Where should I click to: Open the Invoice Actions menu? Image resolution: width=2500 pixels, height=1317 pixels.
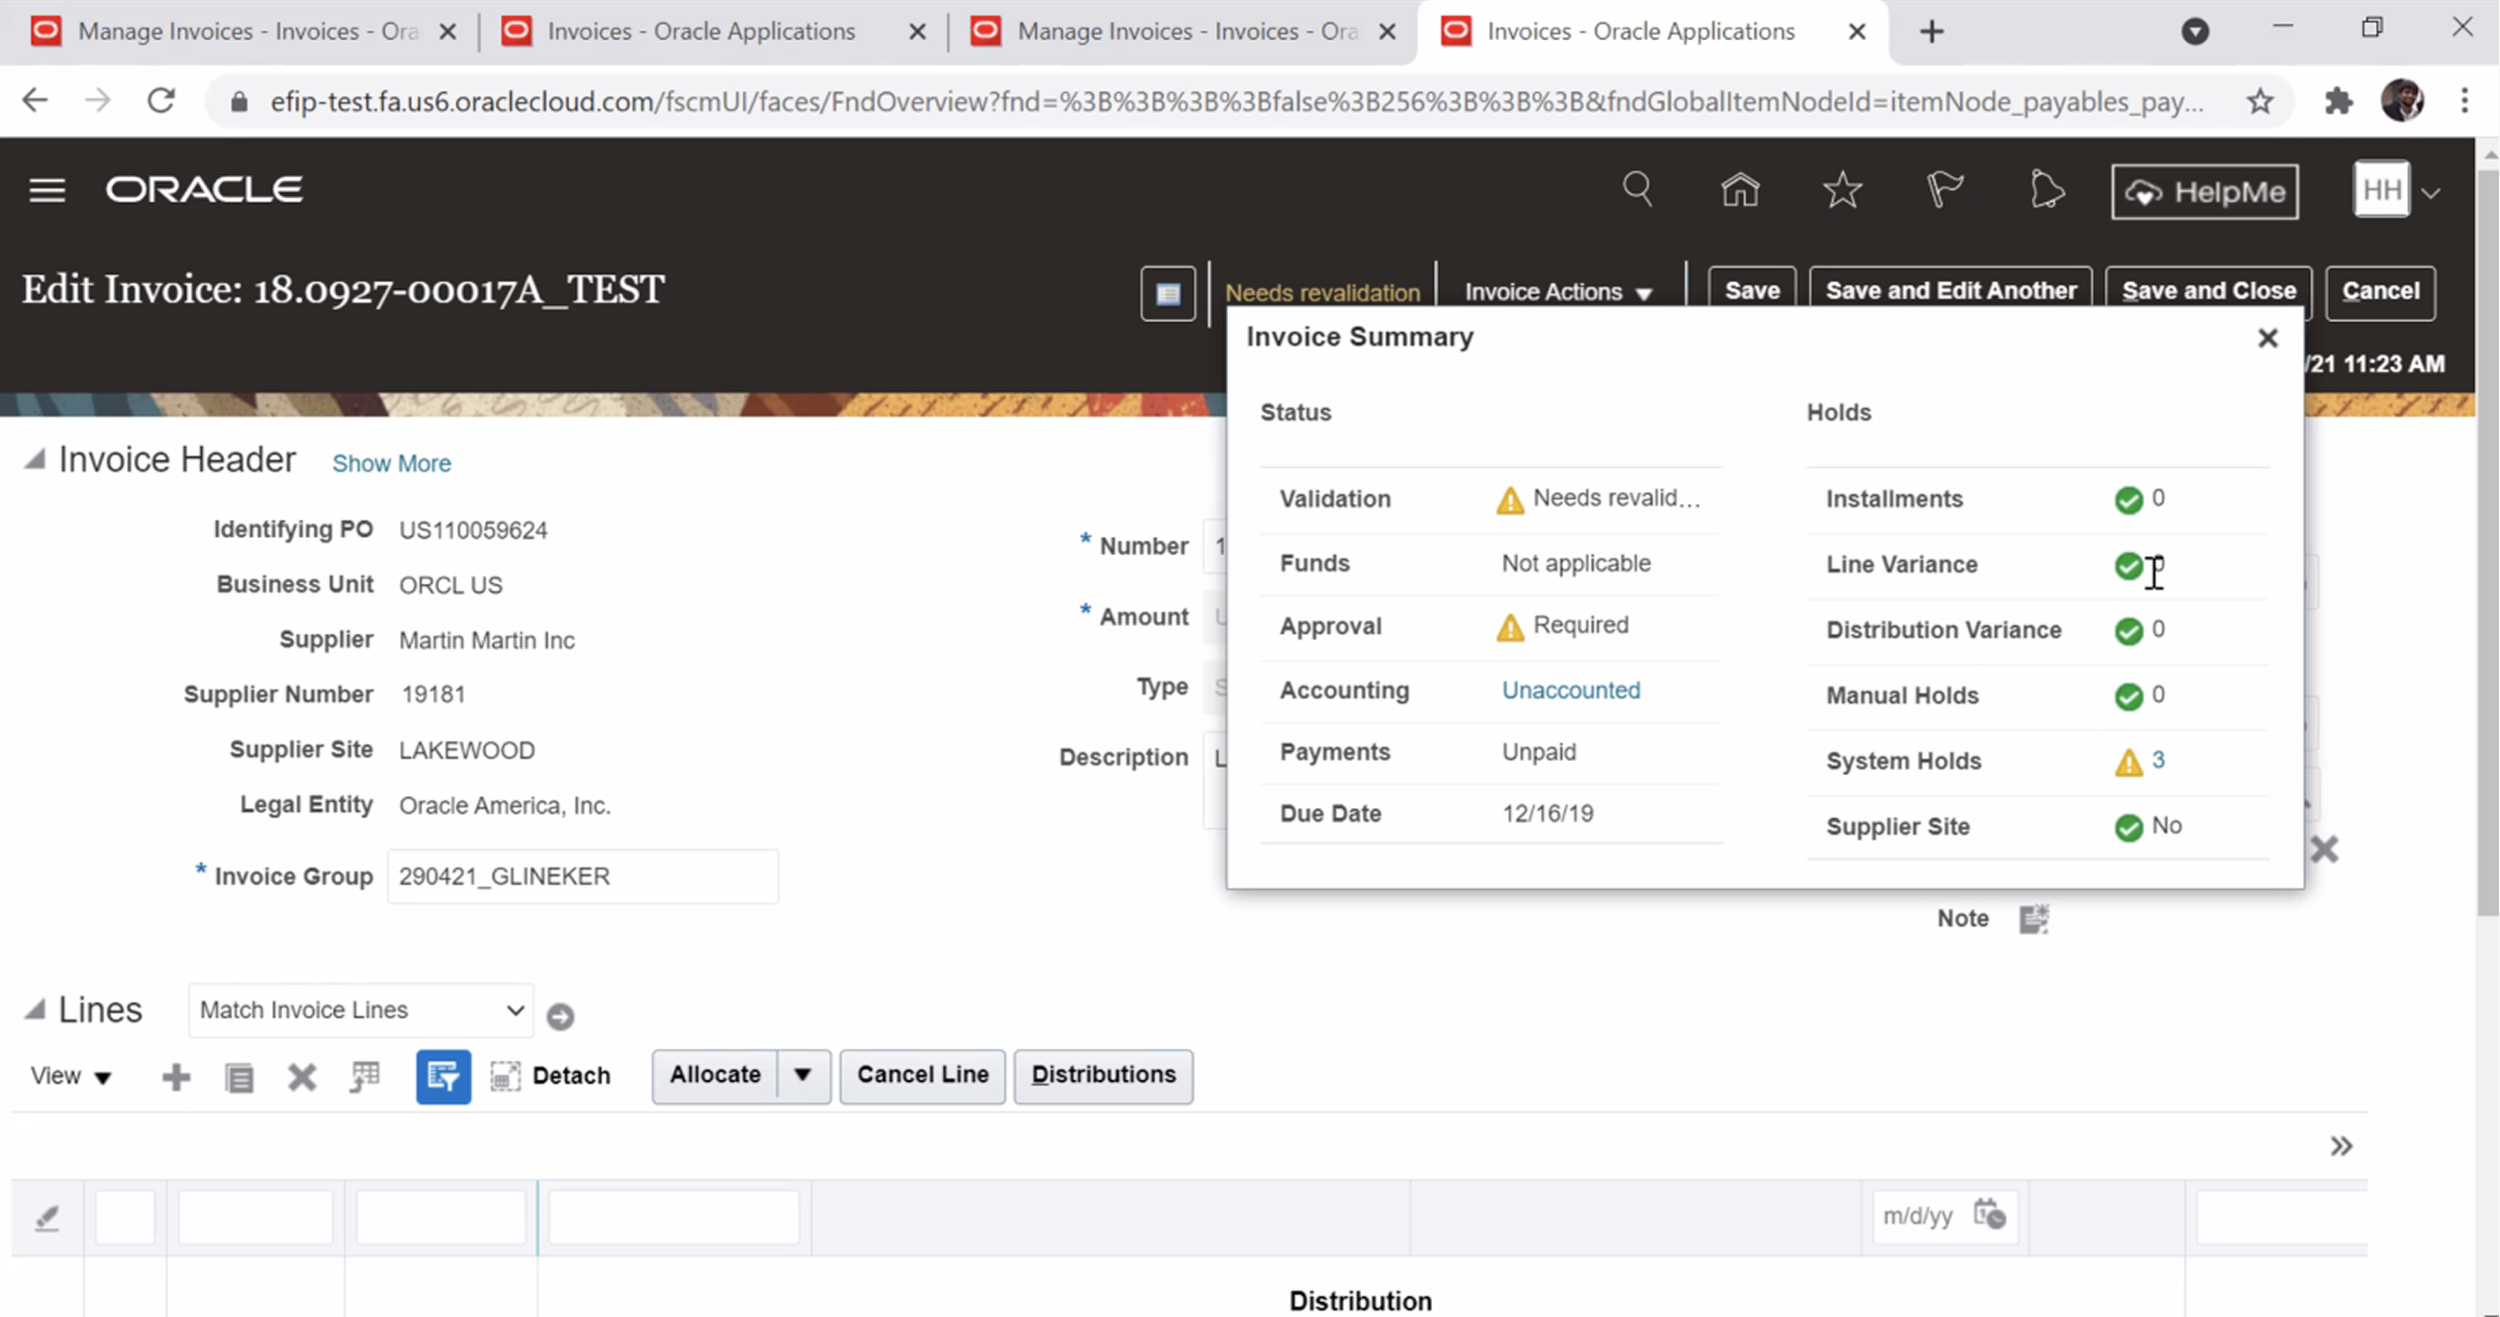(x=1557, y=292)
